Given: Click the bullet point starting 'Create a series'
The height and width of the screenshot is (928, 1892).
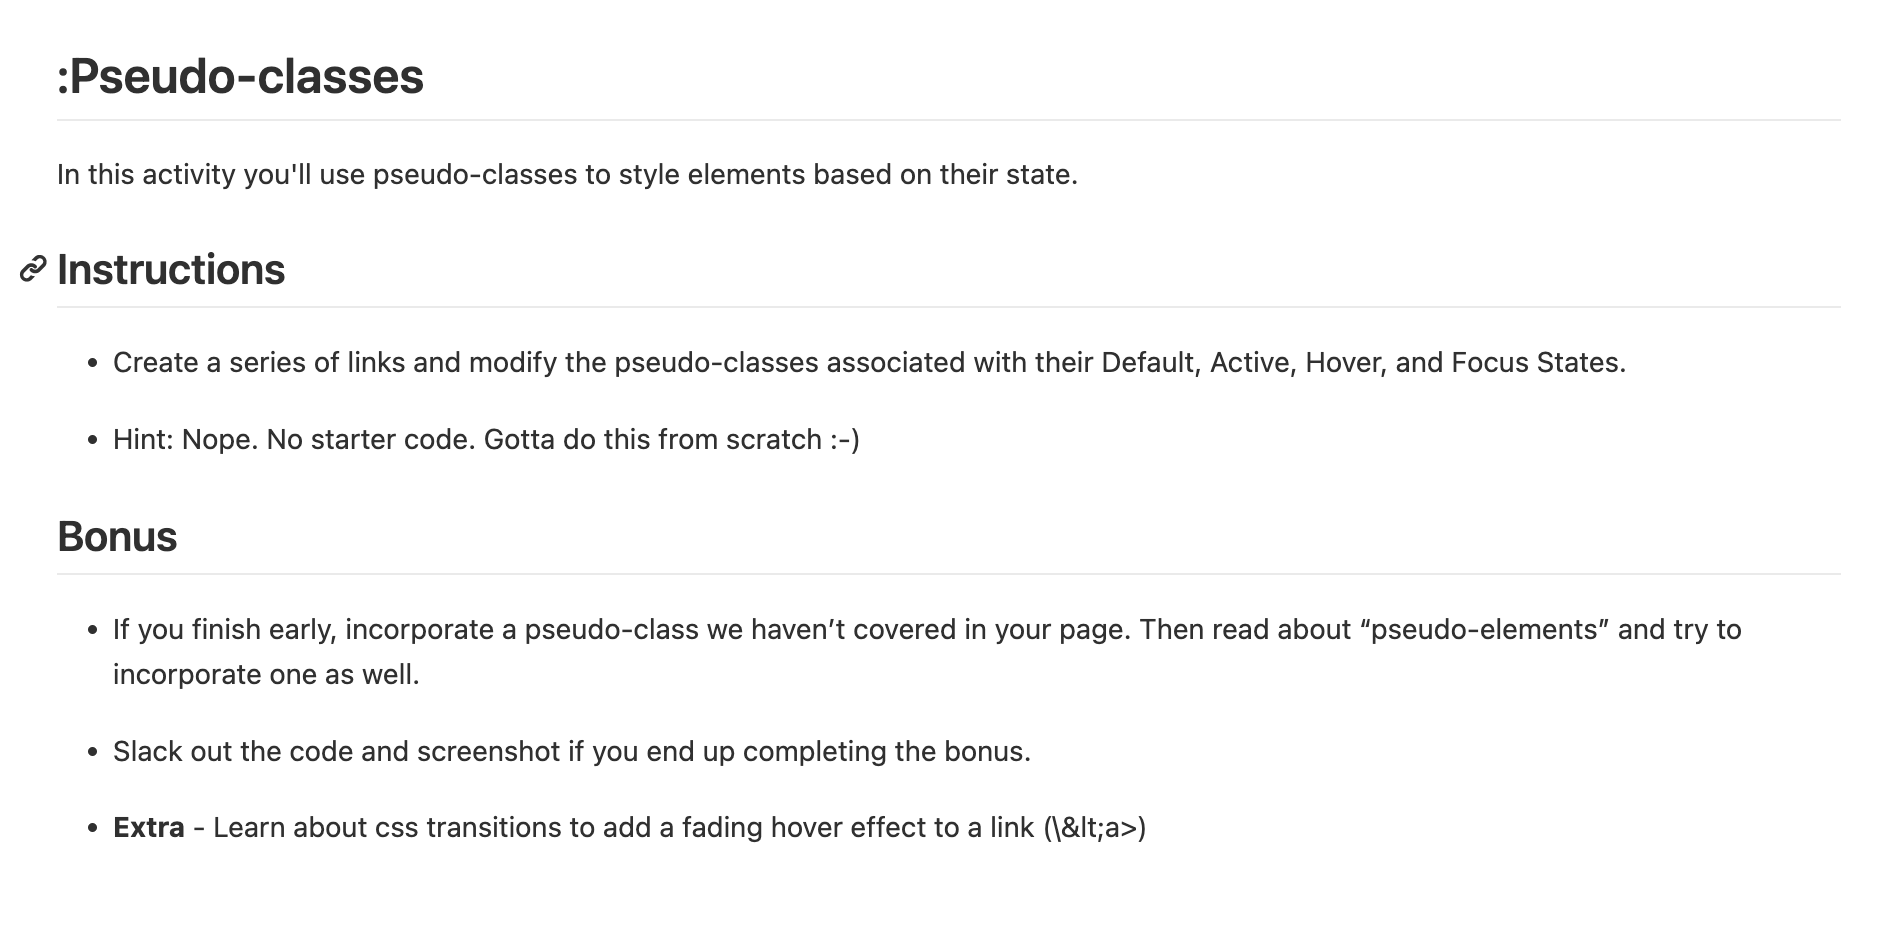Looking at the screenshot, I should [869, 362].
